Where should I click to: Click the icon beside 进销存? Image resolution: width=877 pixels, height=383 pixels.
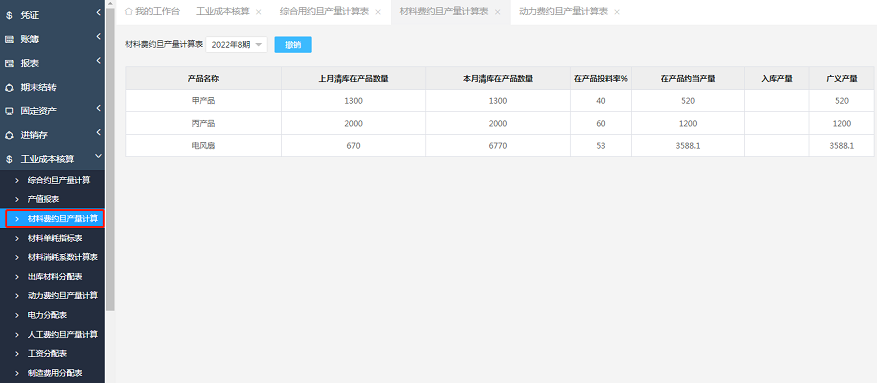point(9,135)
